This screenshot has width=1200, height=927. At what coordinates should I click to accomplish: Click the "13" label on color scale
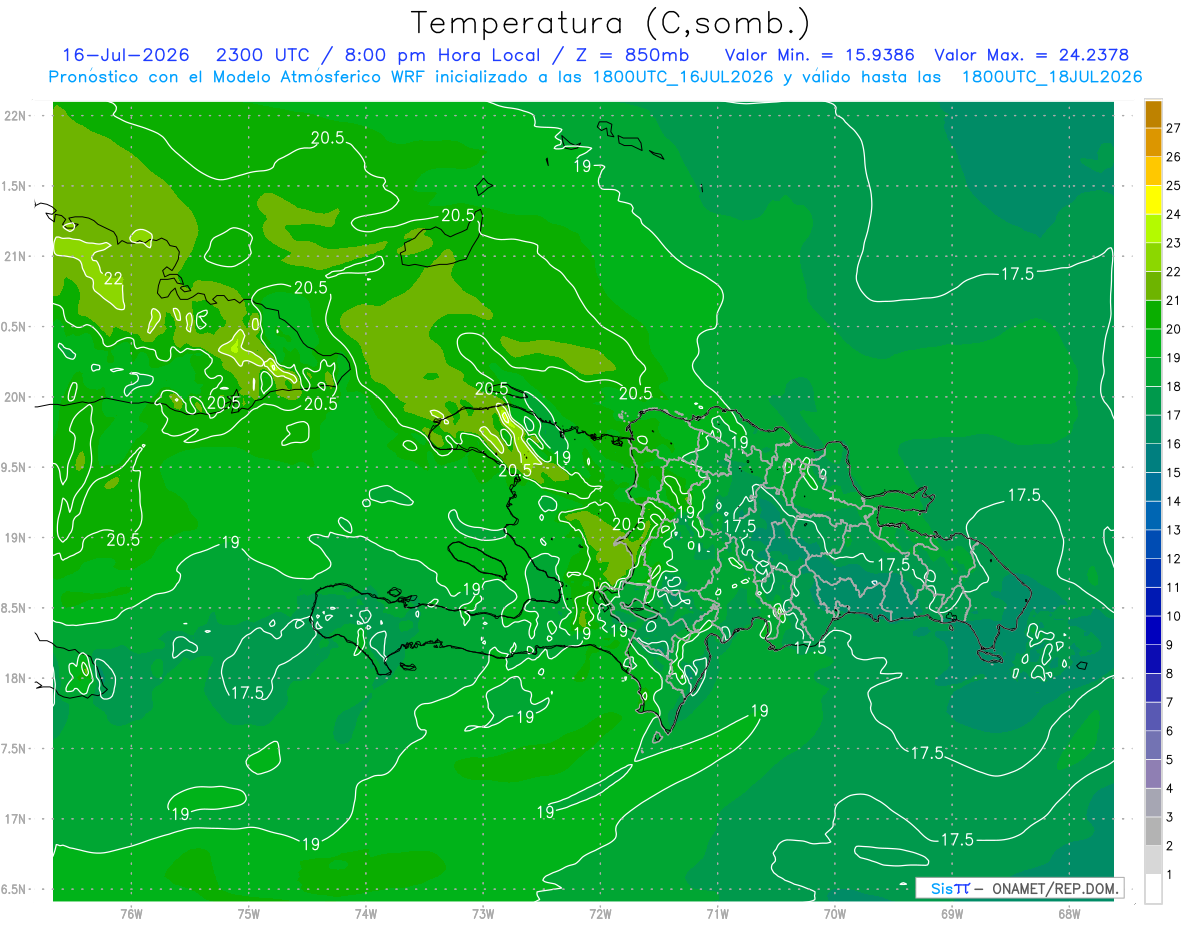[1173, 530]
